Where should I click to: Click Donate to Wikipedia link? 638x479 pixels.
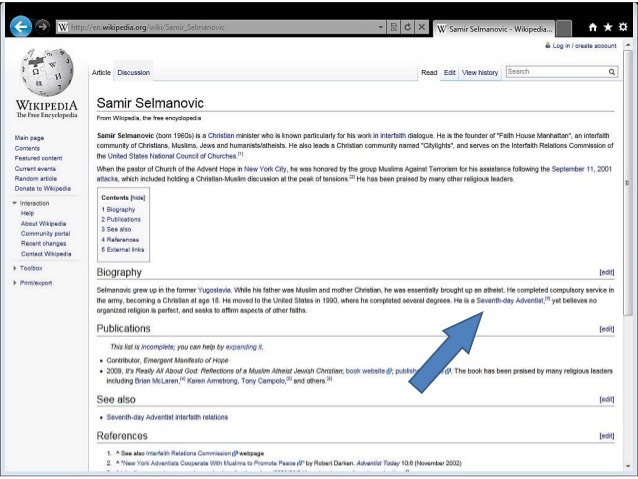(x=43, y=188)
